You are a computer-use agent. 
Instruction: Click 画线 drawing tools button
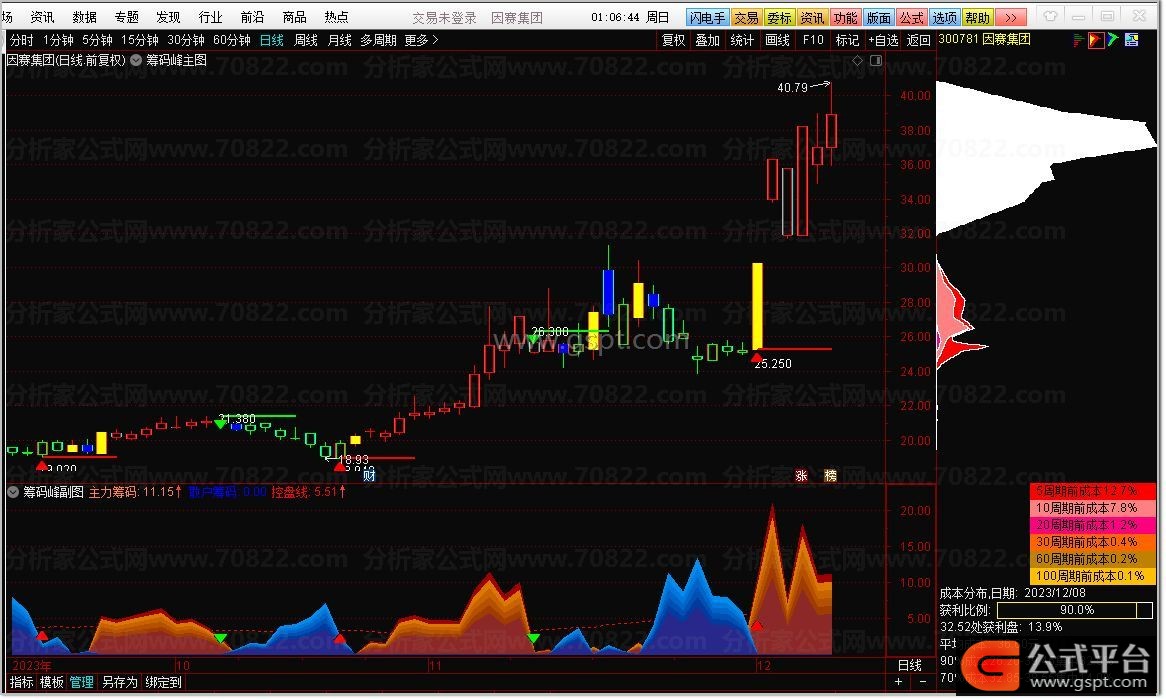pos(777,40)
